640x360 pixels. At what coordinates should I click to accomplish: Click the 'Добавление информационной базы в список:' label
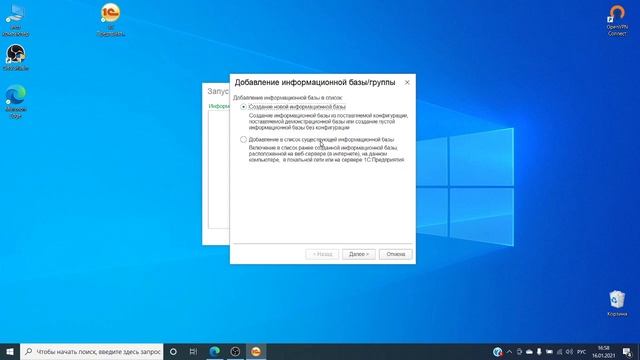click(288, 98)
